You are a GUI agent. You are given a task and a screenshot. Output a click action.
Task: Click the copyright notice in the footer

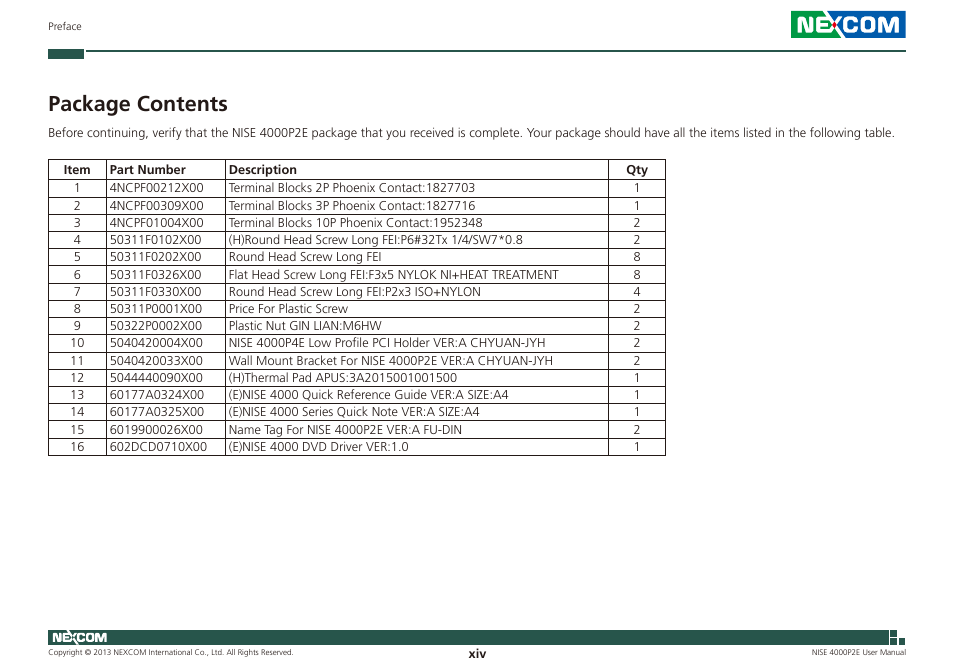[x=170, y=652]
